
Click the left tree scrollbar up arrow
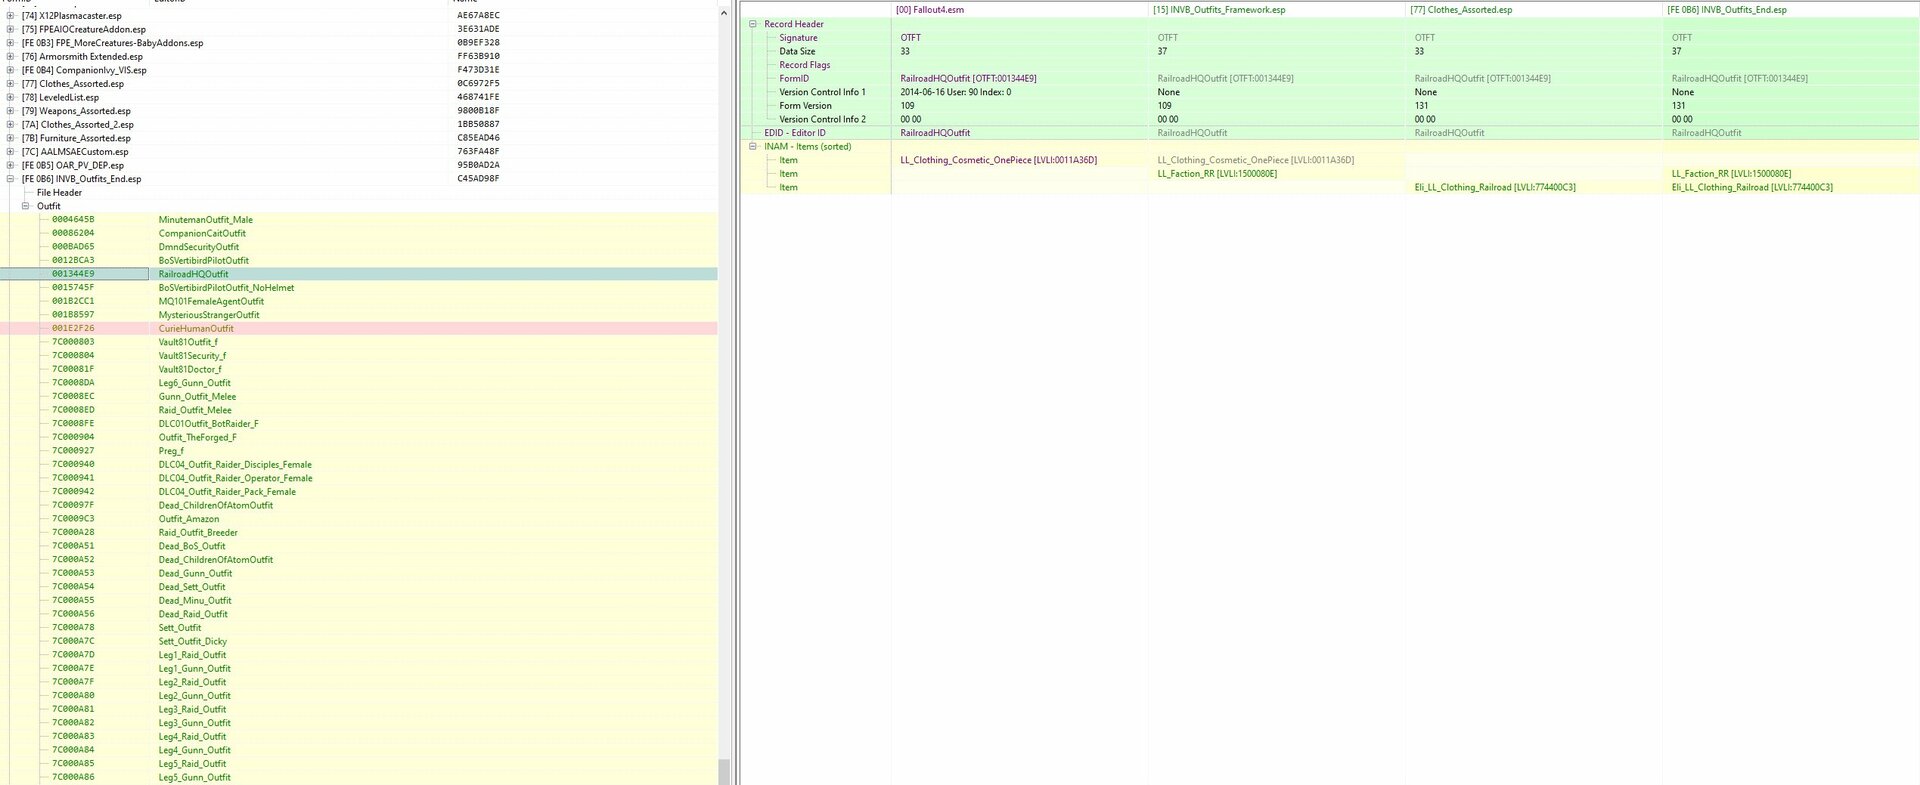click(x=724, y=13)
